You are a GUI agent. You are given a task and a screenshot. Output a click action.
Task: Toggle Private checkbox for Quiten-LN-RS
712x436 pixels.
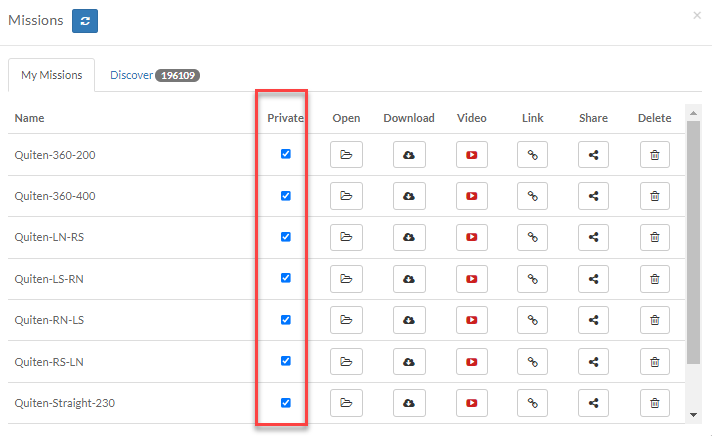[x=286, y=237]
